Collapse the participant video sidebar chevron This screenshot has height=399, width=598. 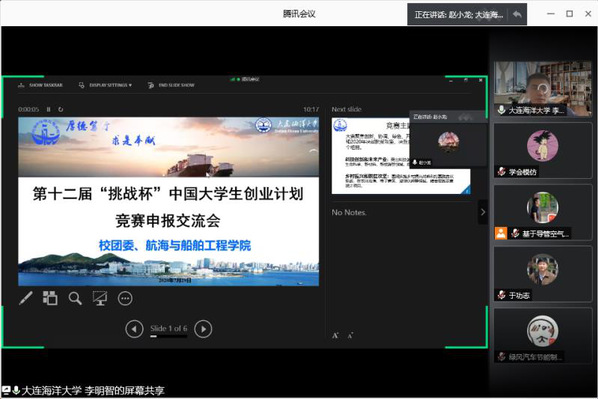(483, 212)
